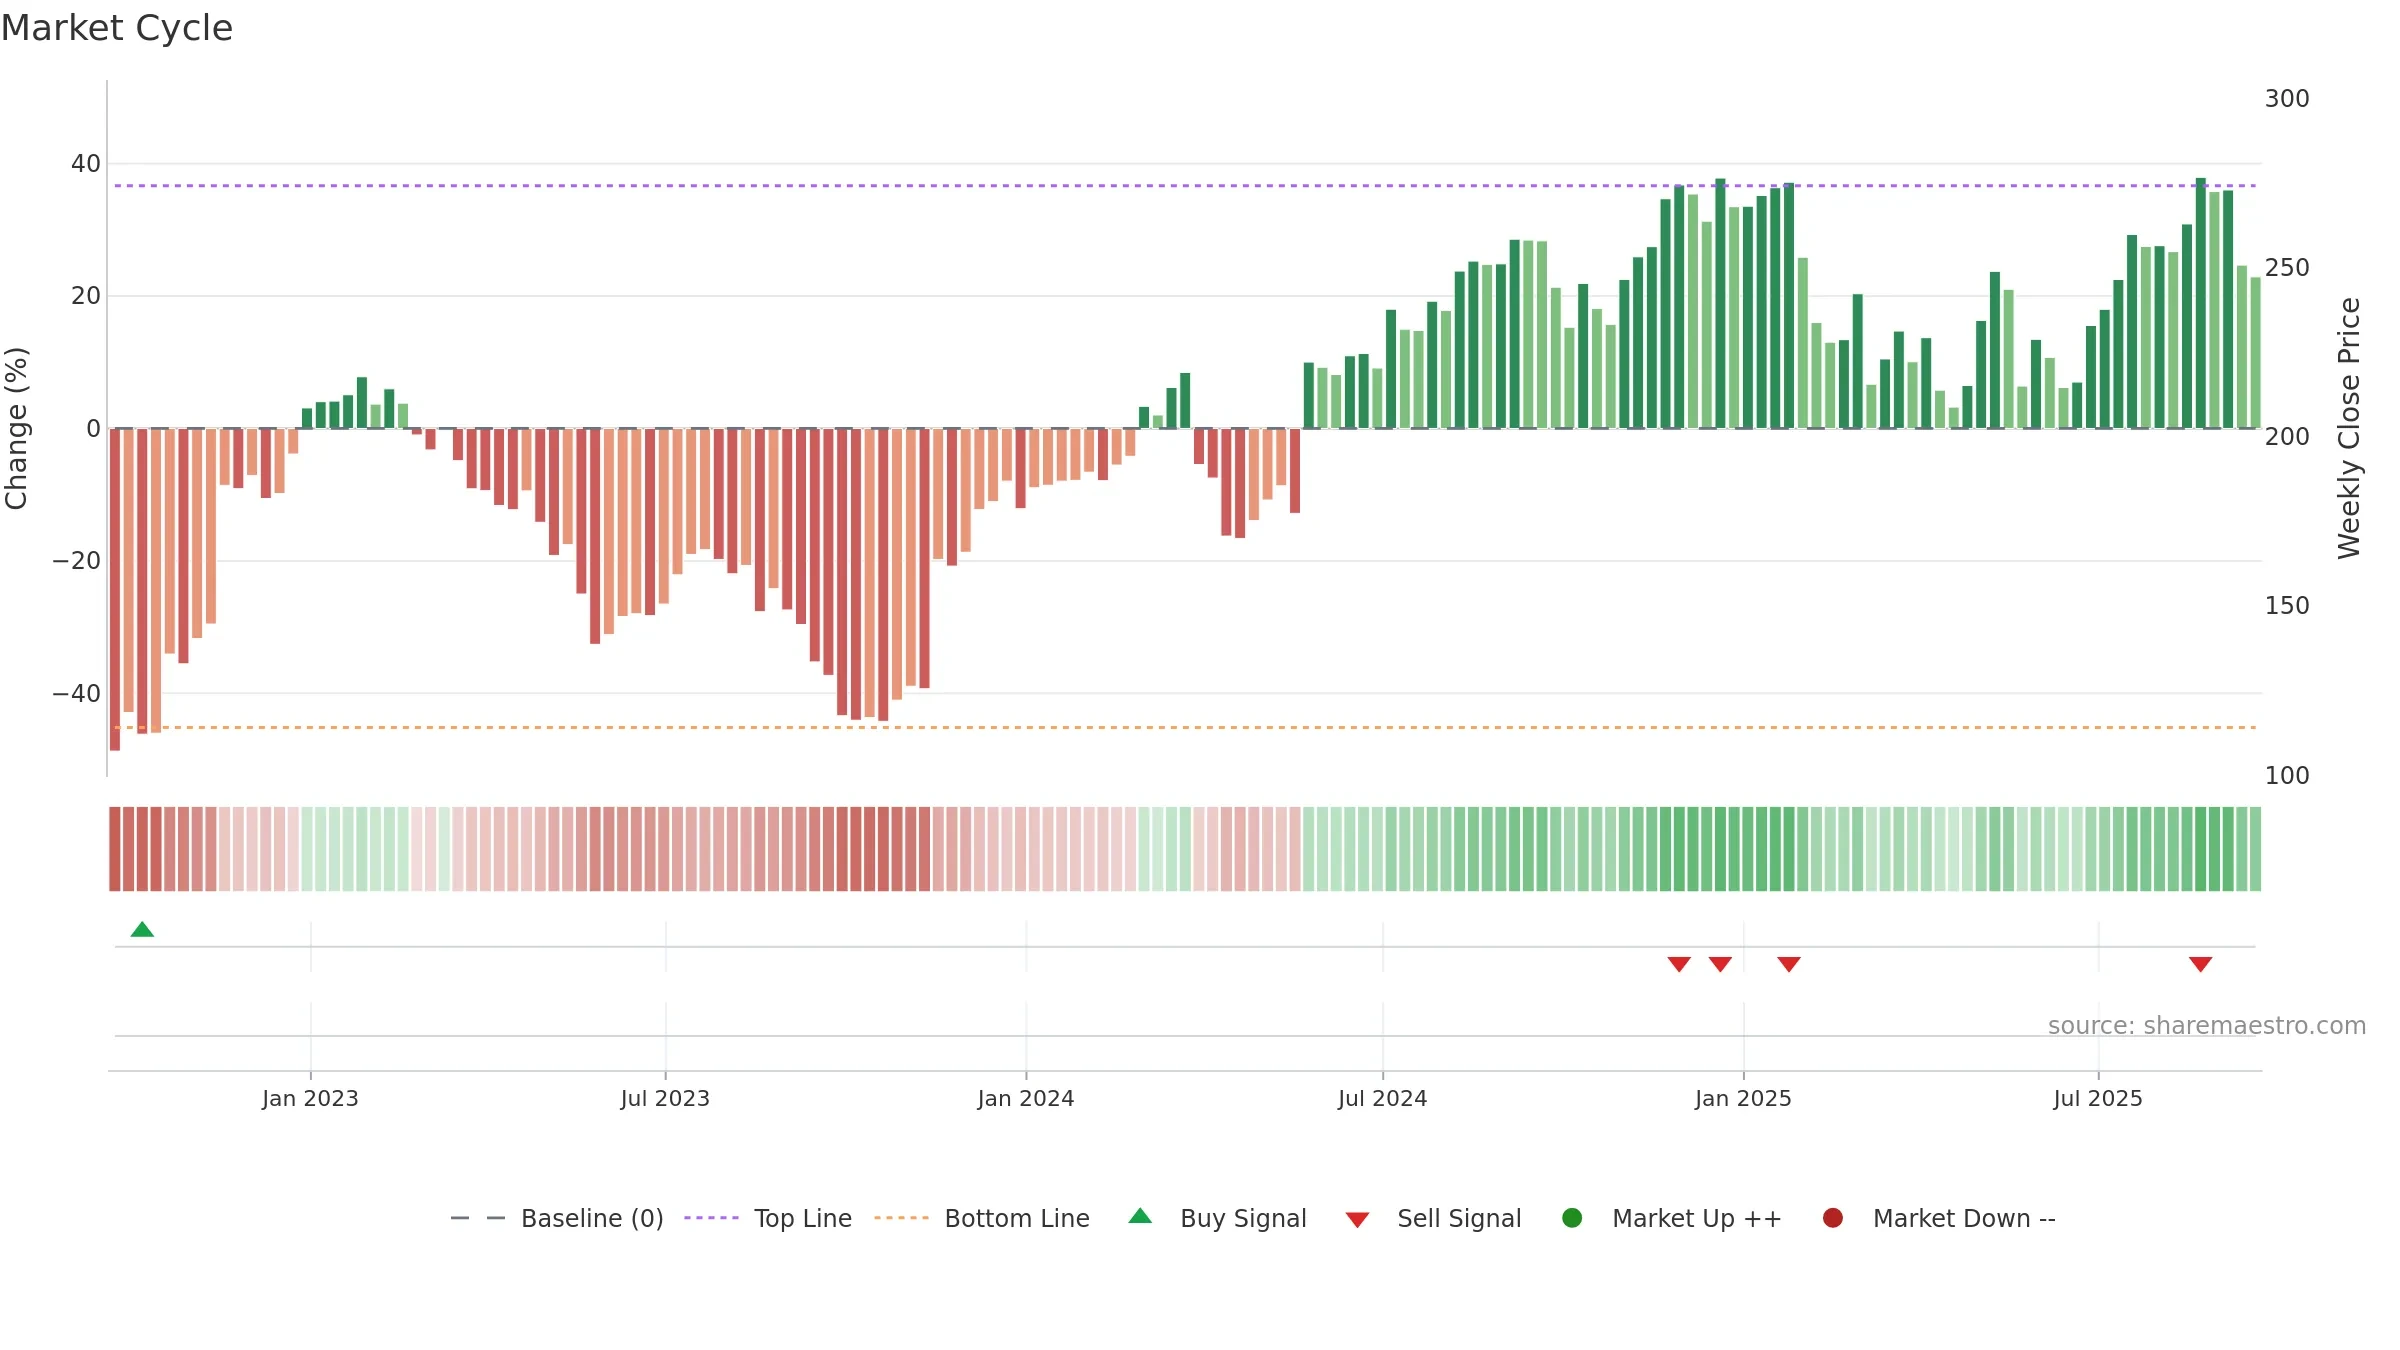2400x1350 pixels.
Task: Click the Jul 2025 axis label
Action: 2098,1098
